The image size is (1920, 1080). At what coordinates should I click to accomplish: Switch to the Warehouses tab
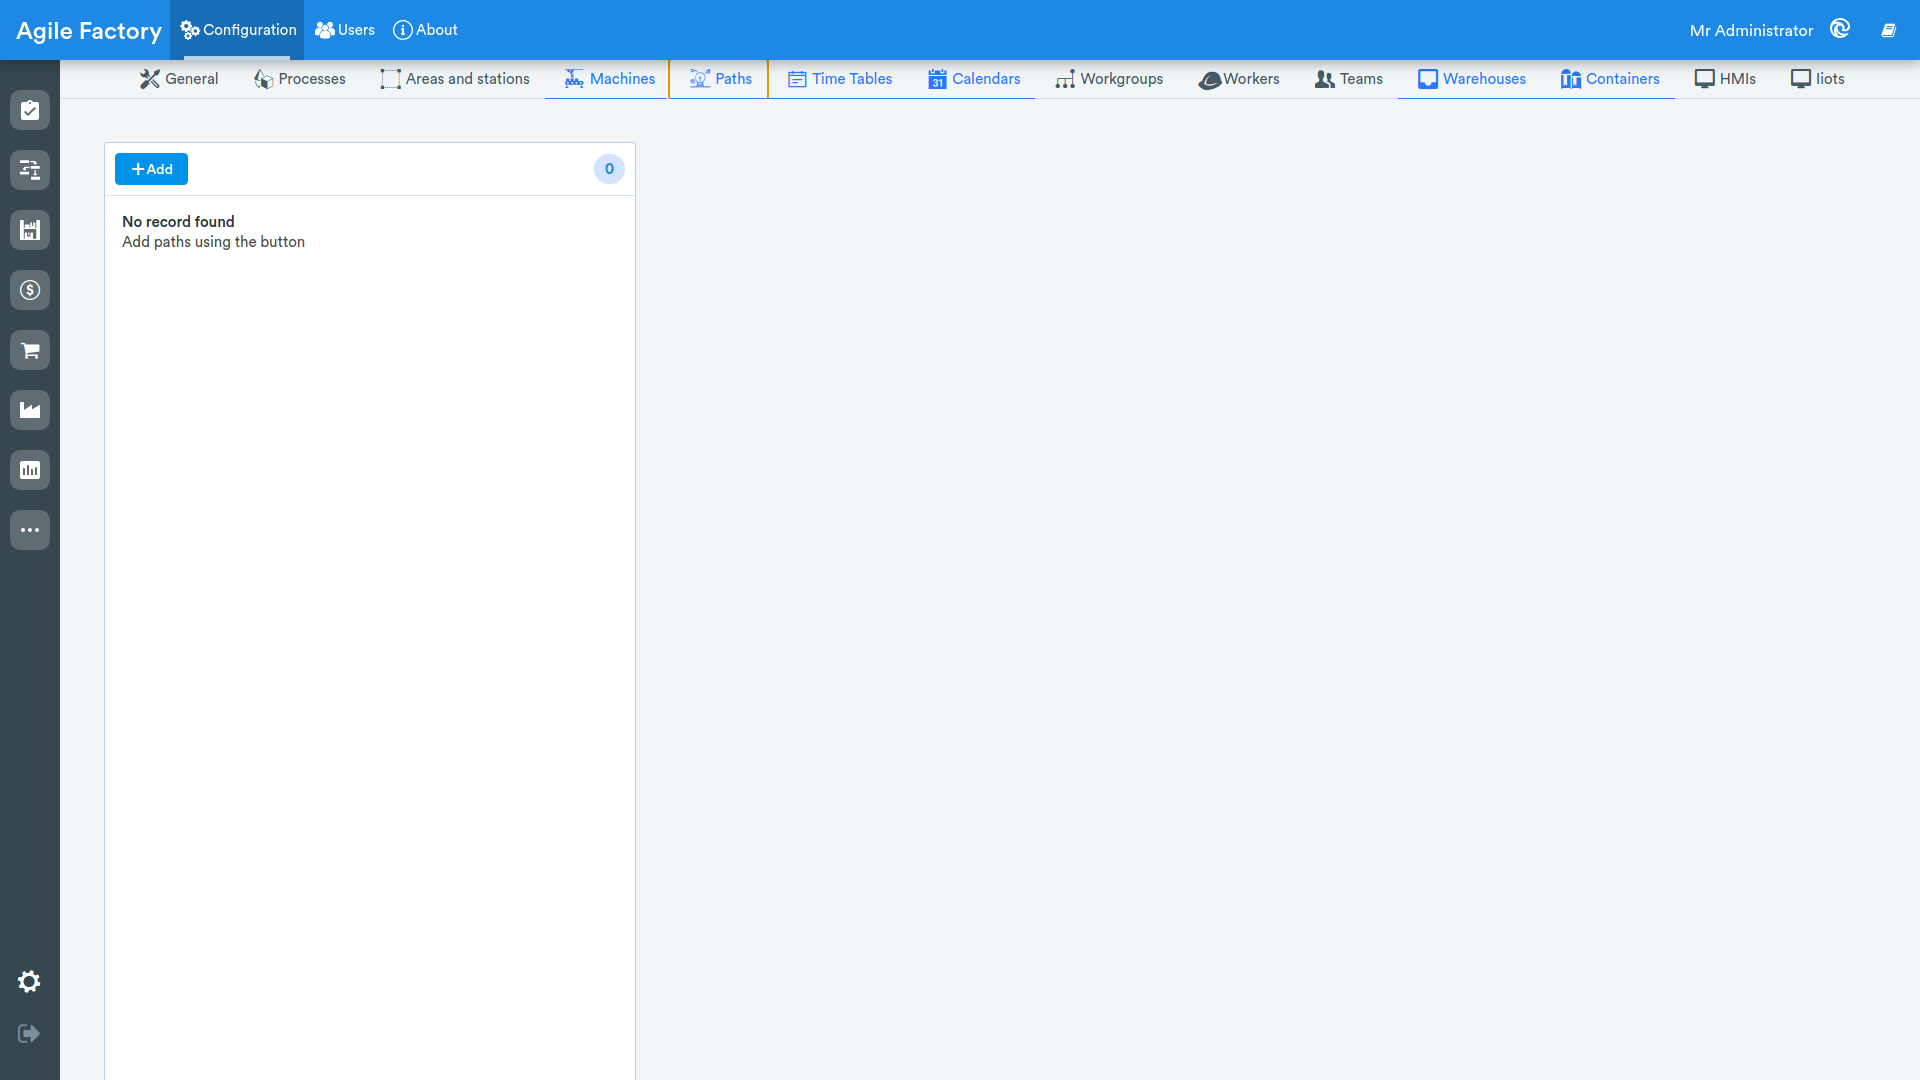(1471, 79)
